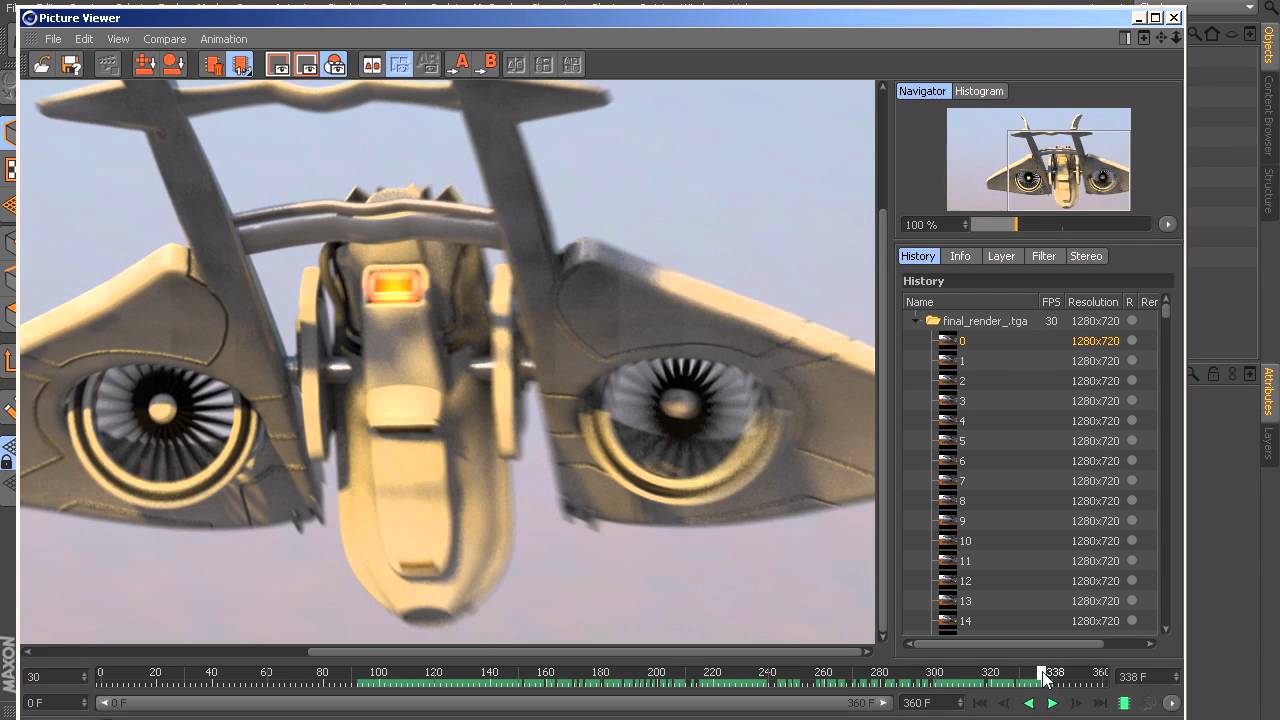Toggle the highlighted number-sequence toolbar icon
The width and height of the screenshot is (1280, 720).
point(240,65)
